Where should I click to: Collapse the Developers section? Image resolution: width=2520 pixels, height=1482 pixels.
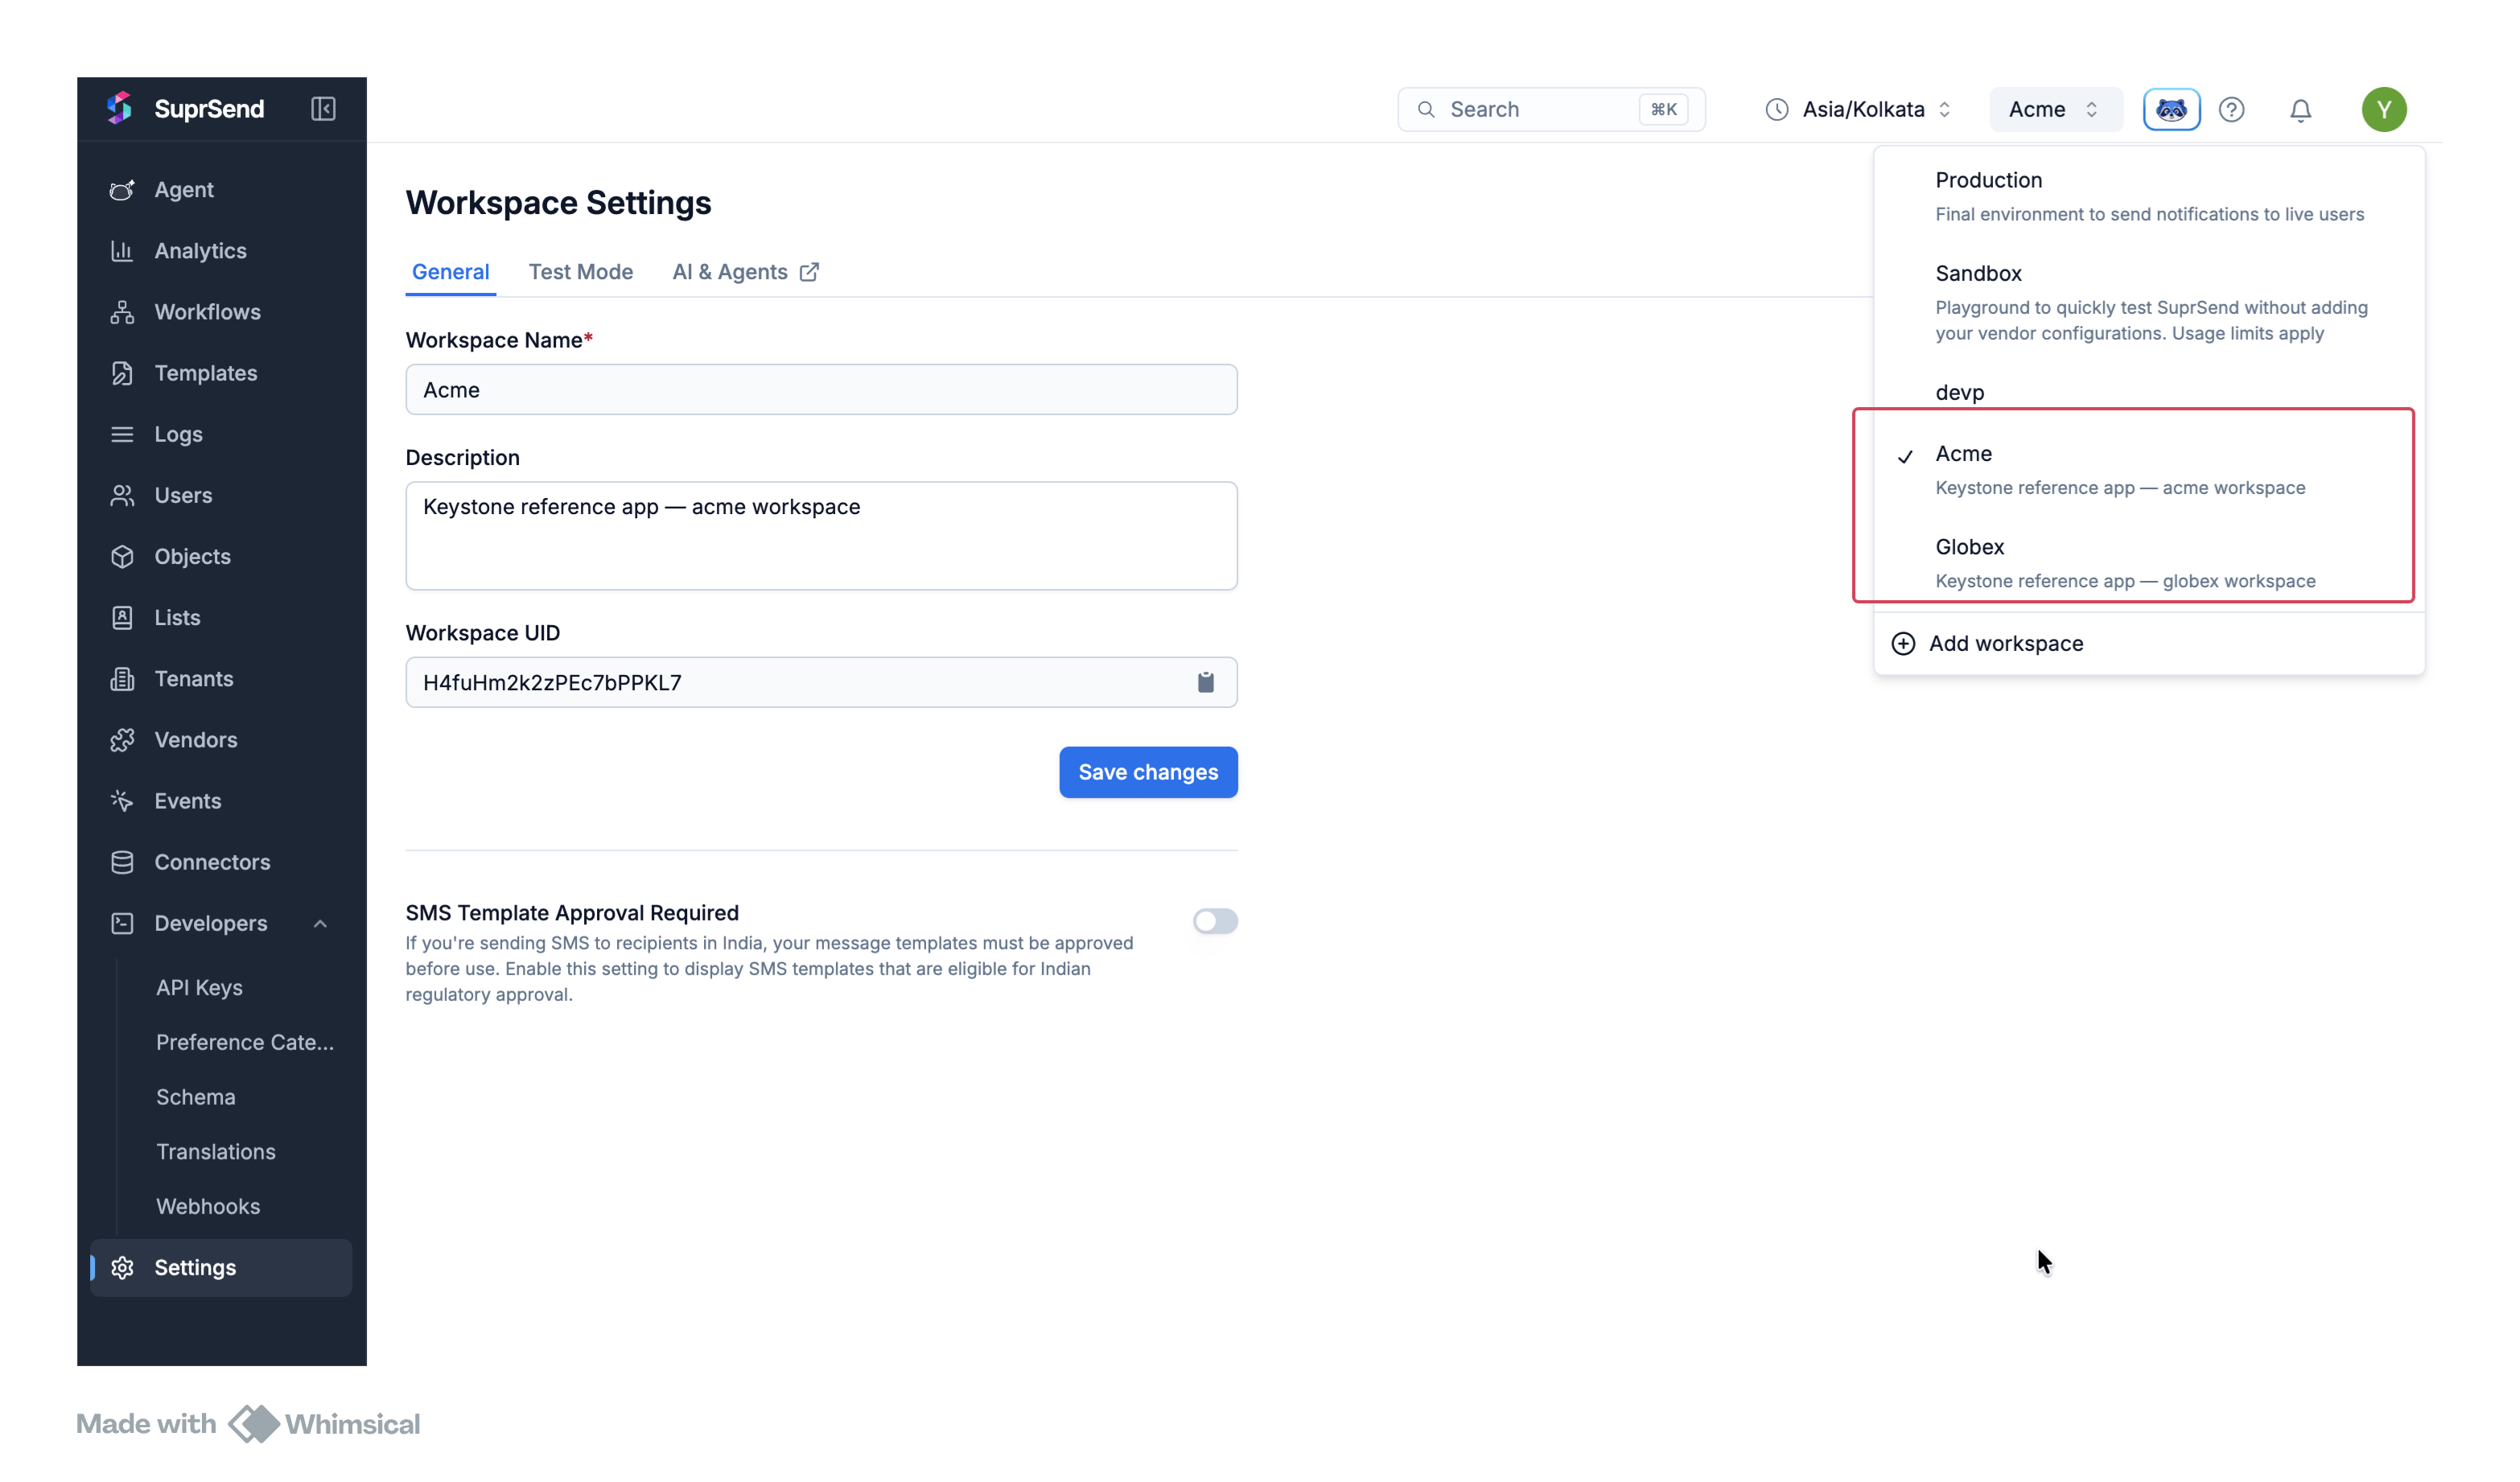[320, 923]
